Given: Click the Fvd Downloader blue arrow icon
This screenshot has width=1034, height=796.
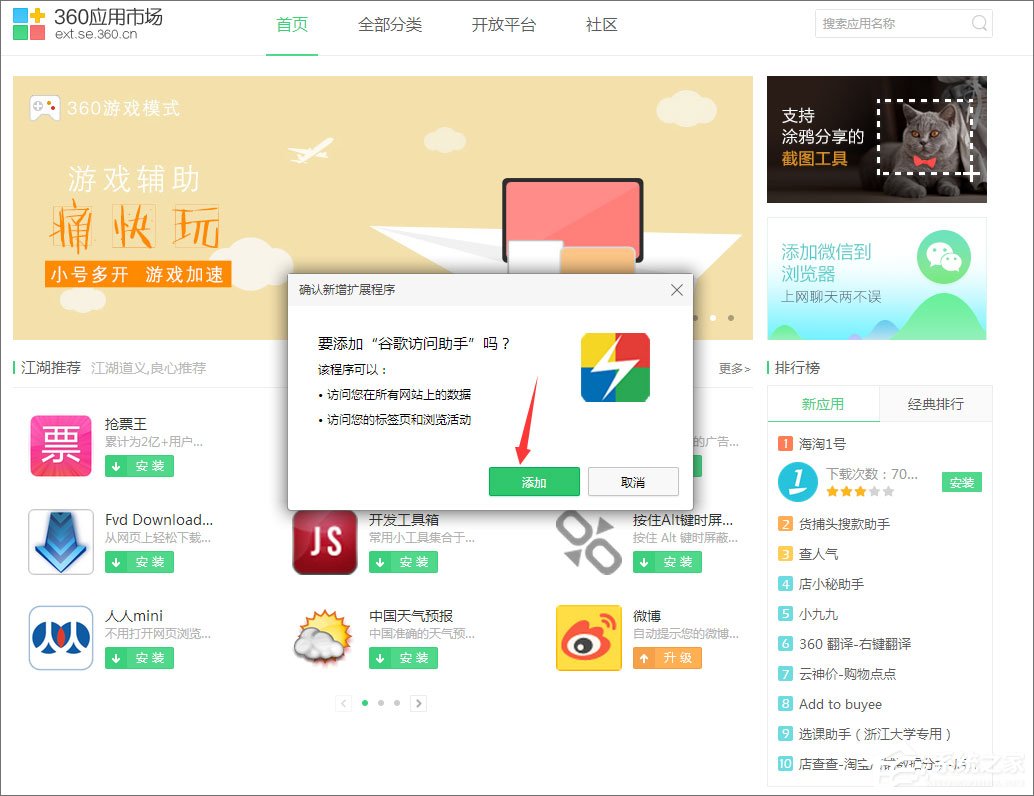Looking at the screenshot, I should (x=60, y=540).
